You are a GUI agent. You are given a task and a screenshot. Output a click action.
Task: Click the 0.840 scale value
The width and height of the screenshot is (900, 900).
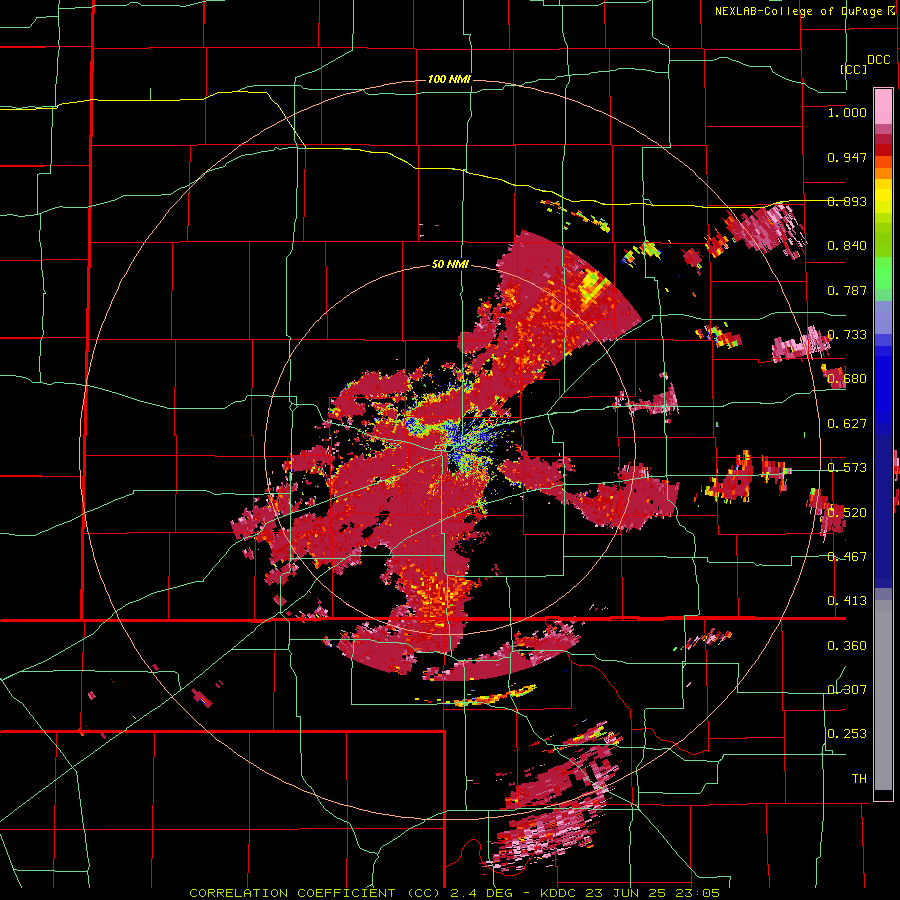pos(847,246)
